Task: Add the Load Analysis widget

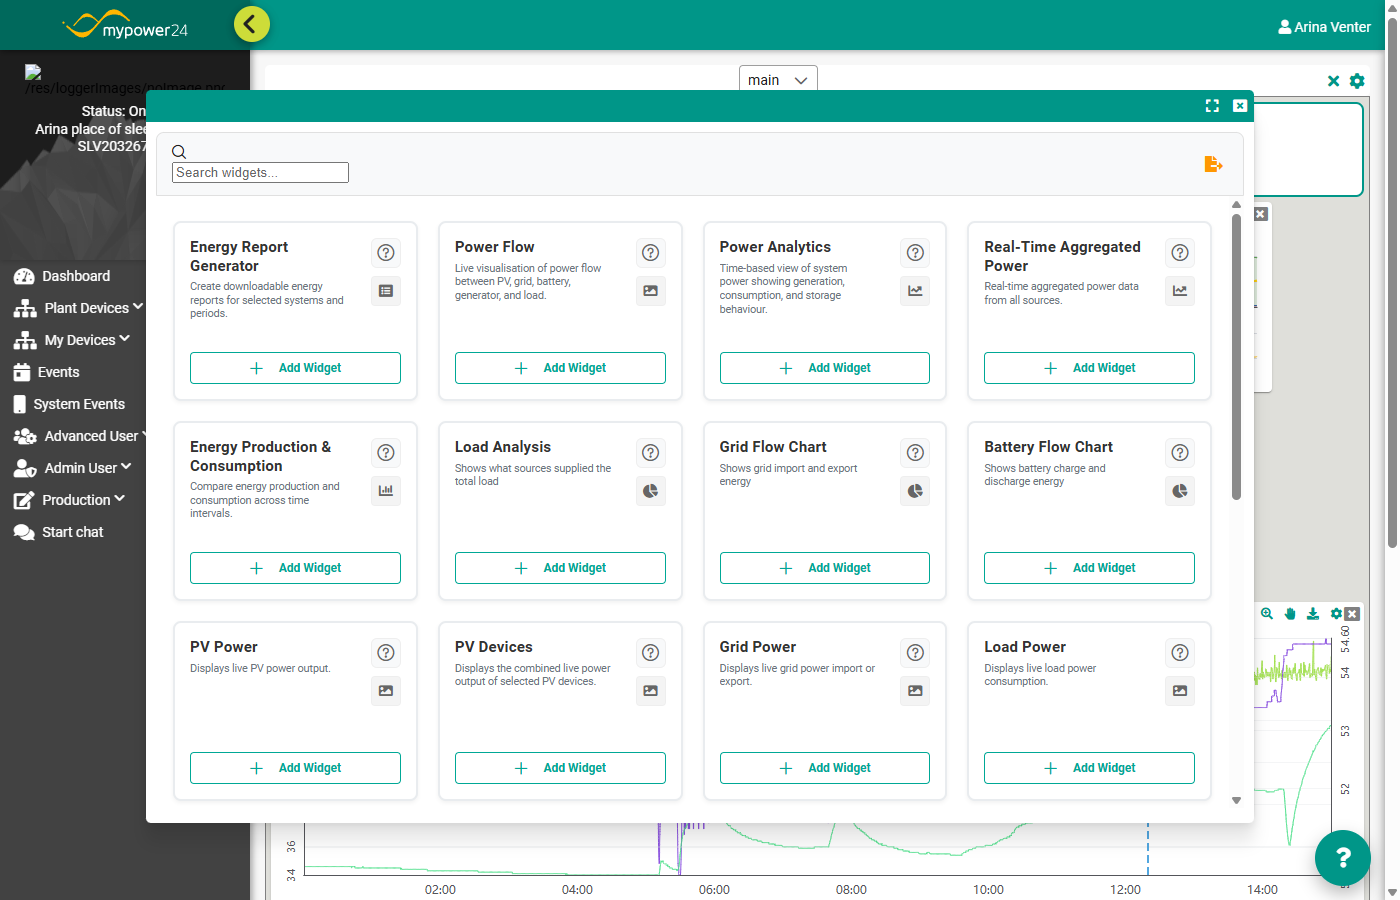Action: [x=560, y=568]
